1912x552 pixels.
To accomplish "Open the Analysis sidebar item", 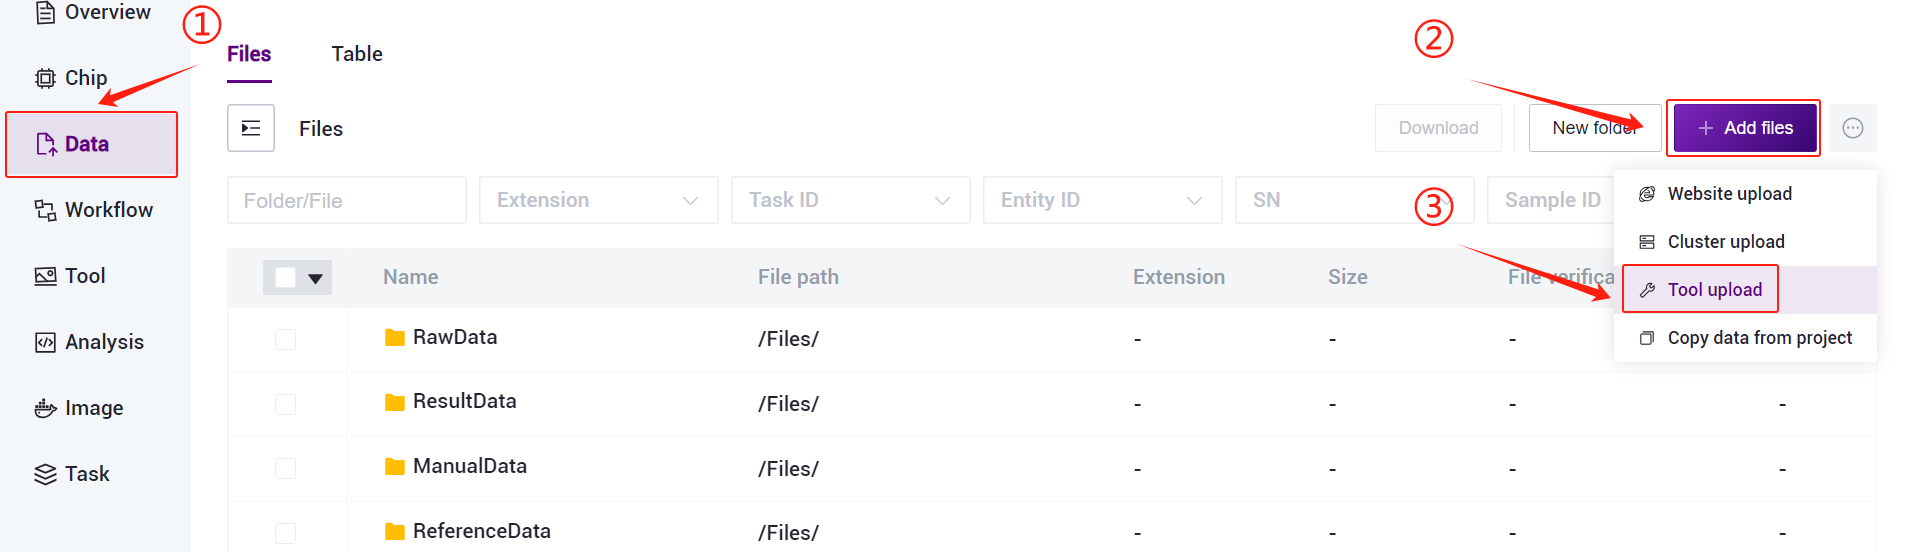I will click(x=89, y=342).
